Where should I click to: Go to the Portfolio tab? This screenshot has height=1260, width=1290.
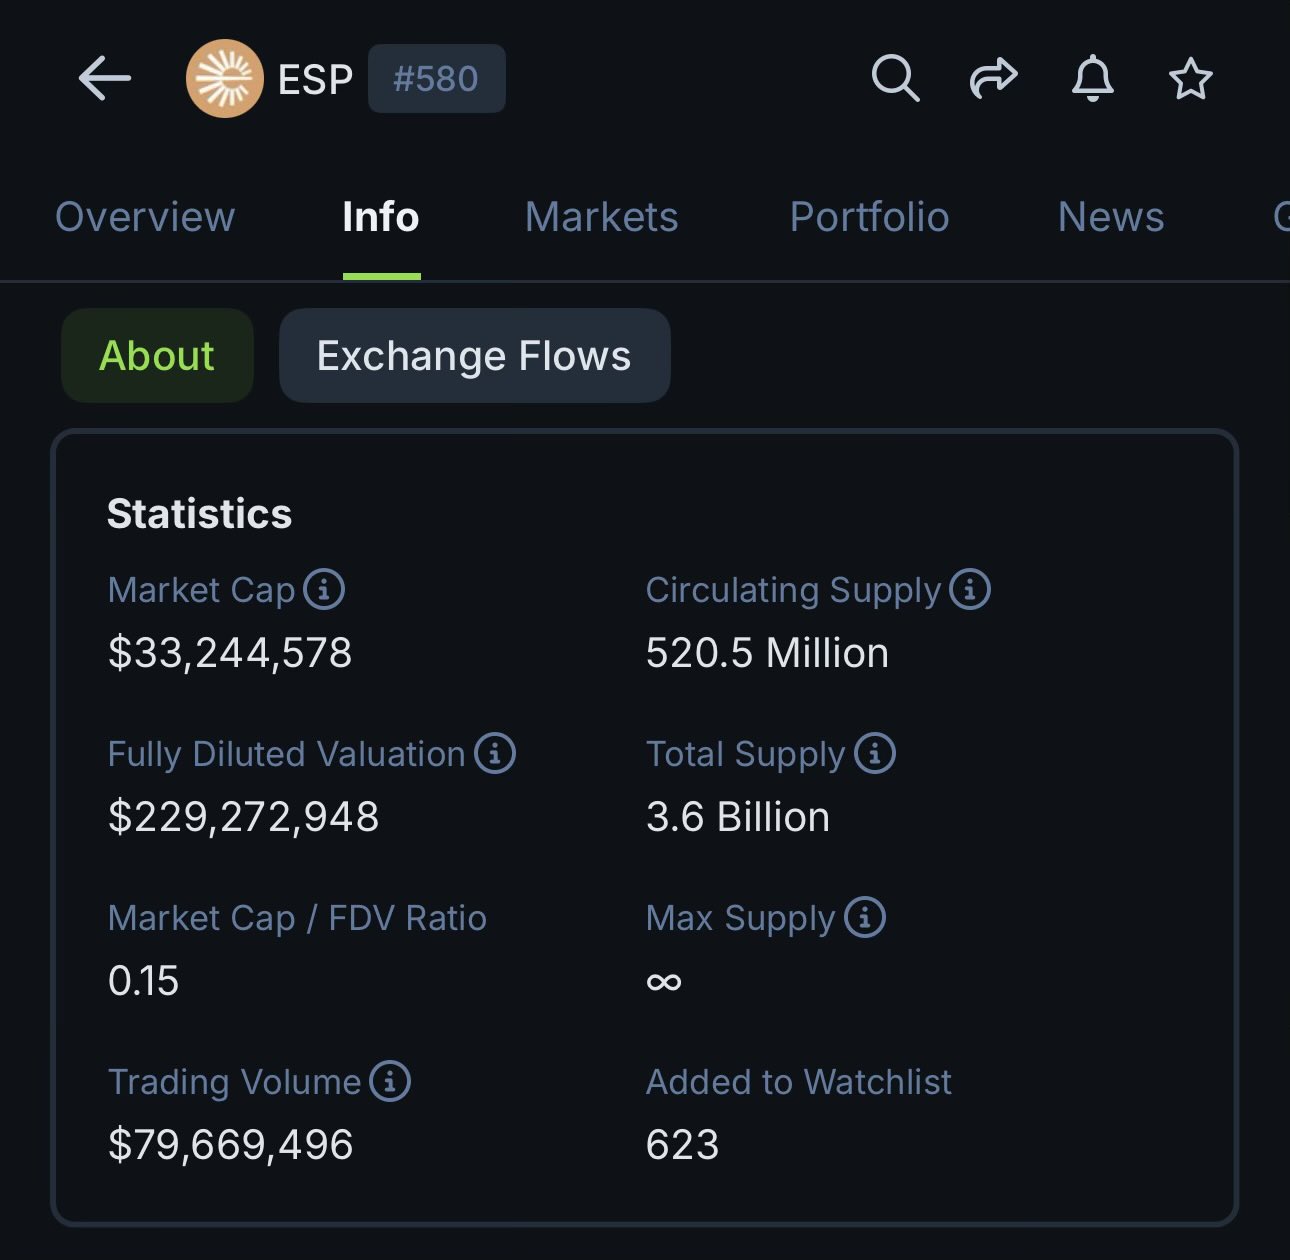(x=869, y=217)
